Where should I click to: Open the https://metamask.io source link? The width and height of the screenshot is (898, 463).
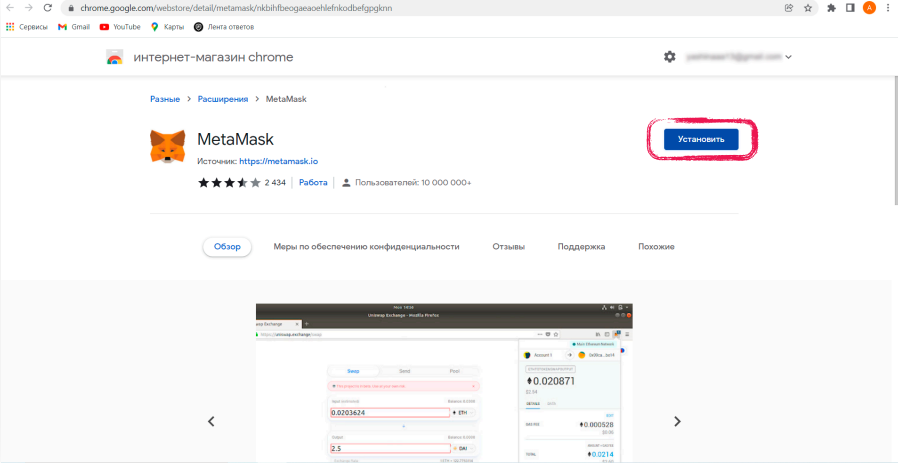pos(278,162)
